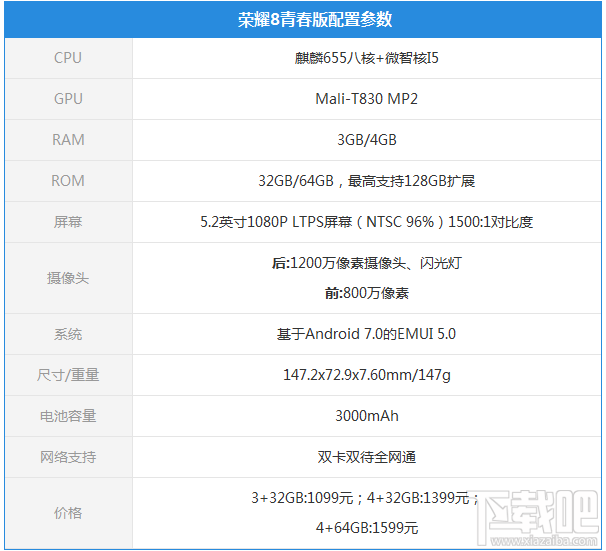Click the price line 3+32GB:1099元；4+32GB:1399元
The height and width of the screenshot is (551, 606).
coord(365,498)
